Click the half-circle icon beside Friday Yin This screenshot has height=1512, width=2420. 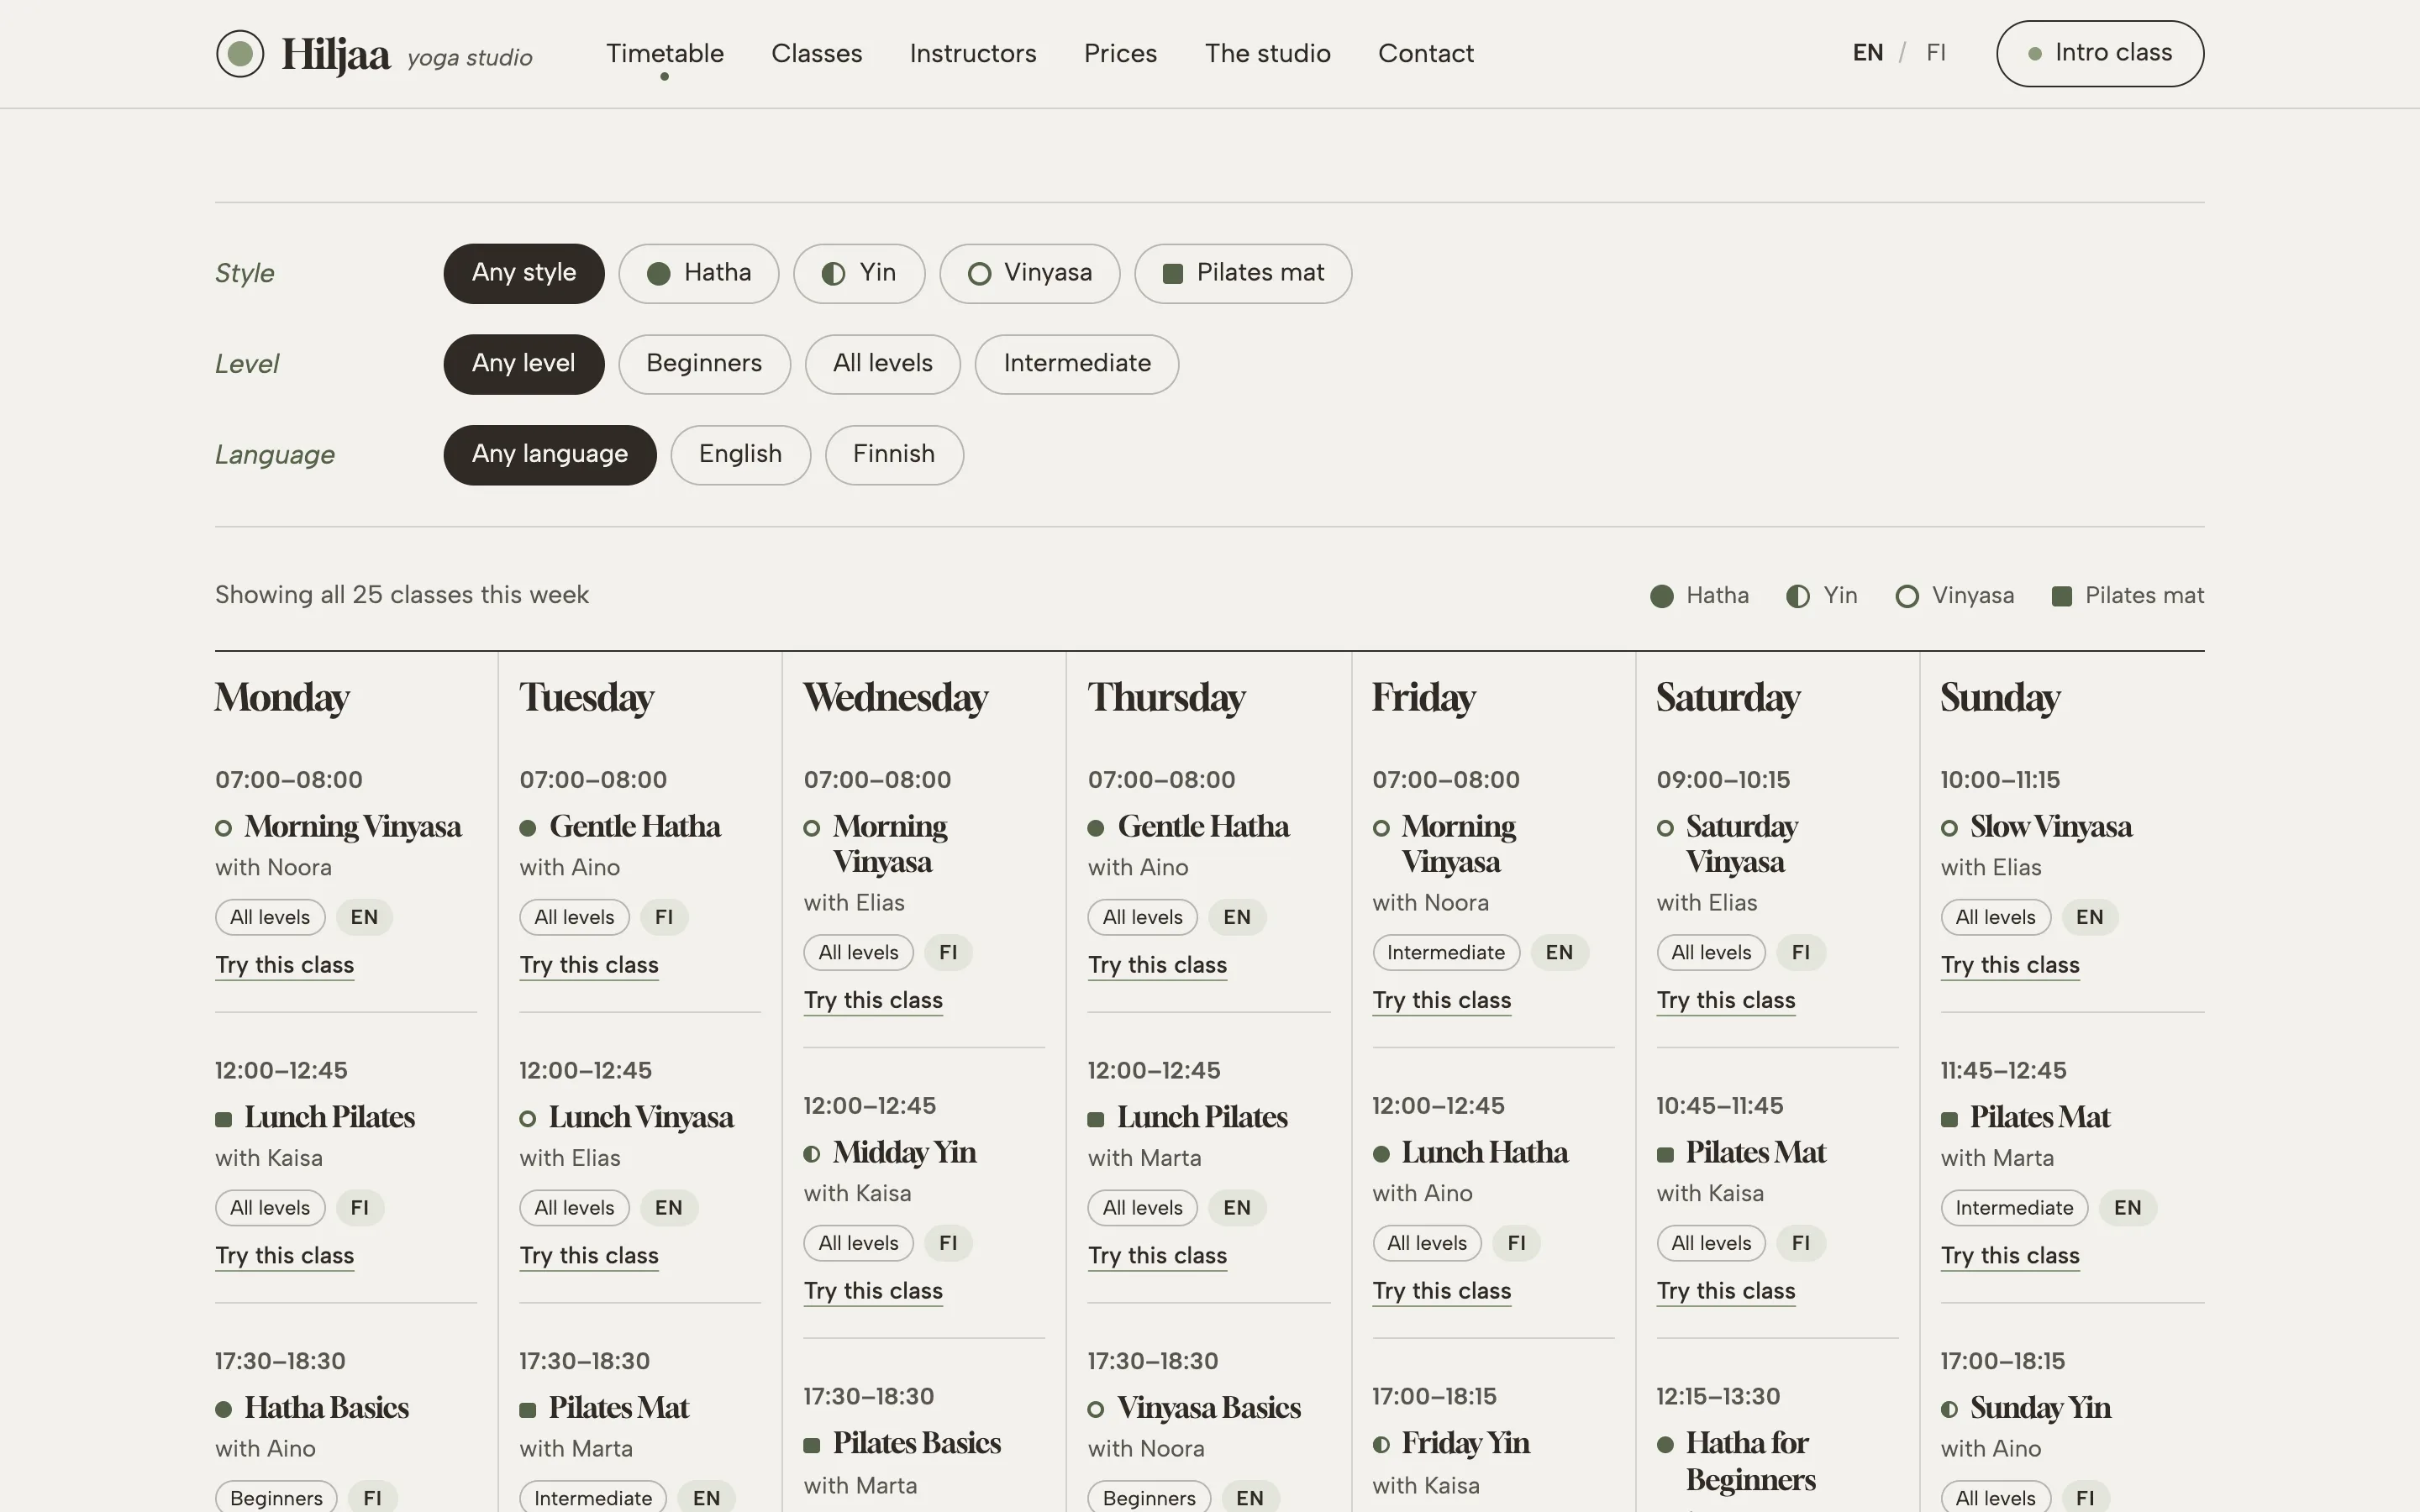(x=1381, y=1445)
